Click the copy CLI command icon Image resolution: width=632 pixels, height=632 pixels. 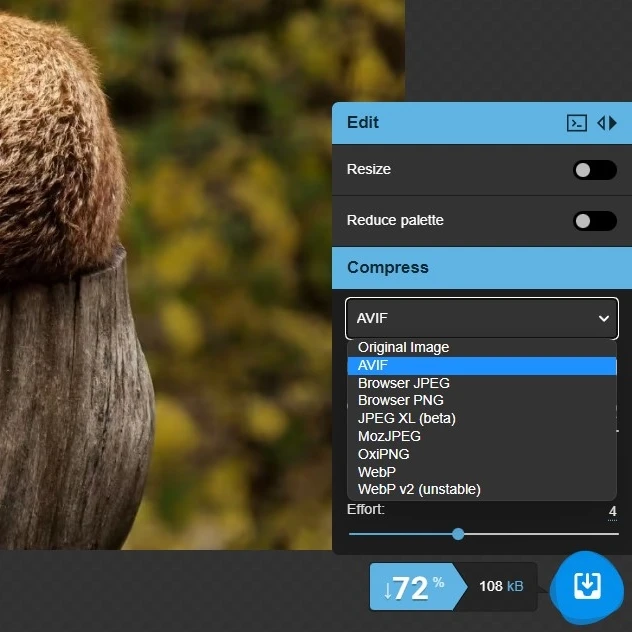577,123
